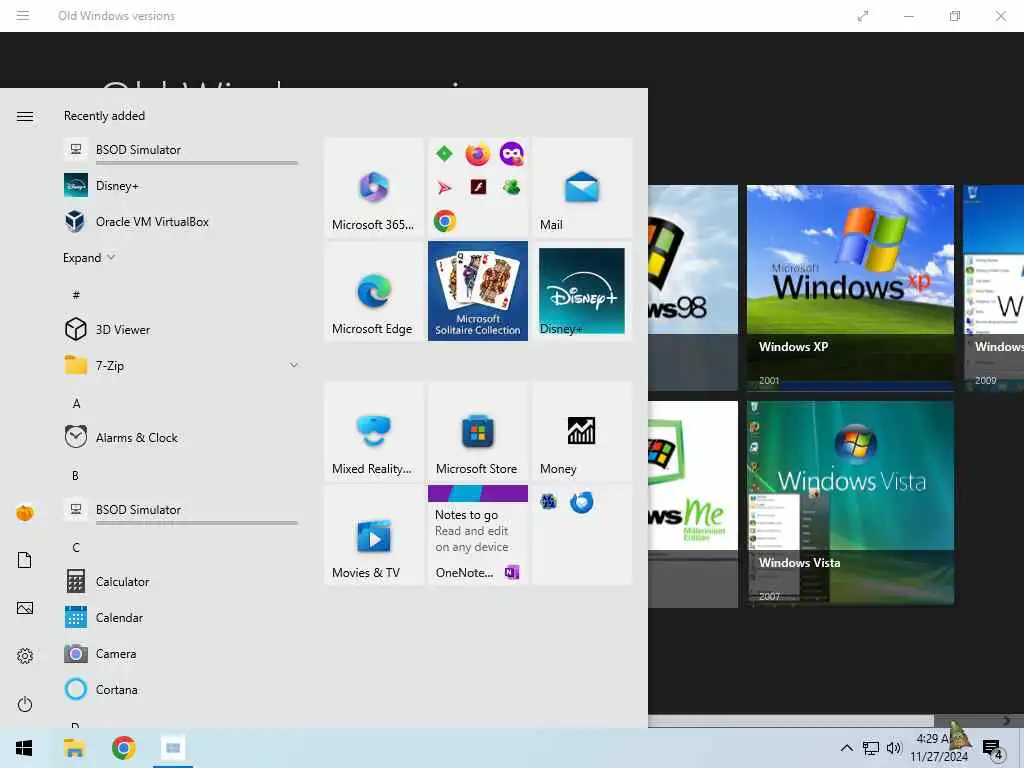This screenshot has width=1024, height=768.
Task: Expand the Start menu navigation hamburger
Action: coord(25,116)
